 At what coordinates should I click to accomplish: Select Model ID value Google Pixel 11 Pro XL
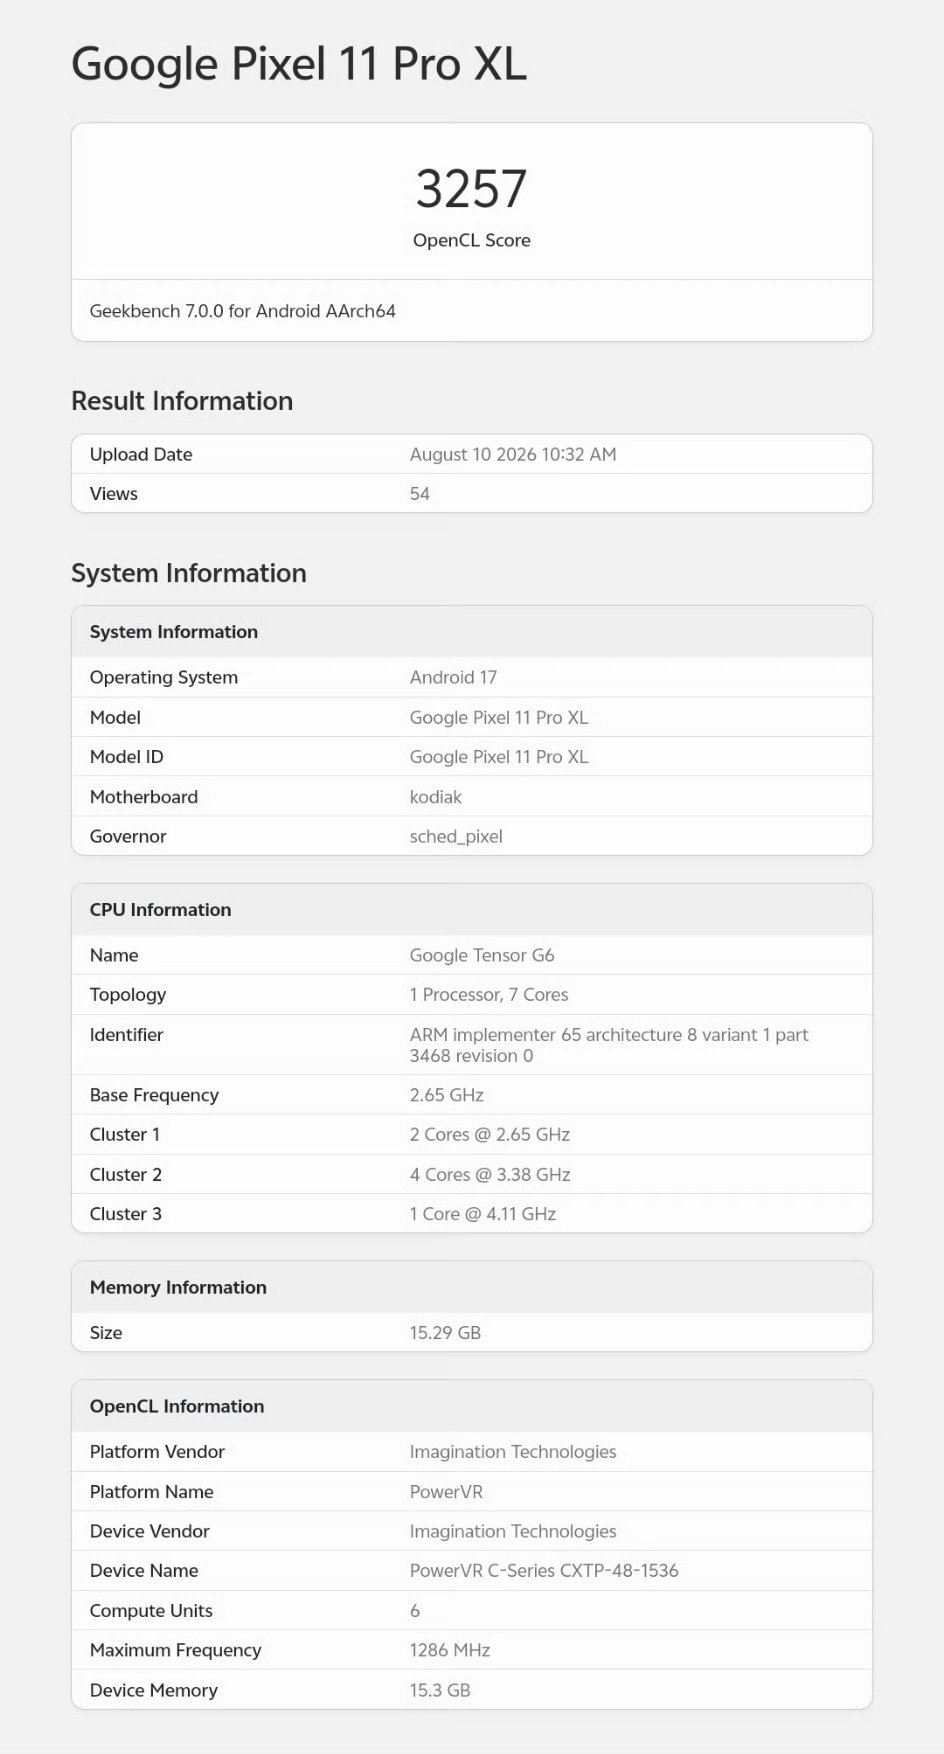[x=499, y=757]
